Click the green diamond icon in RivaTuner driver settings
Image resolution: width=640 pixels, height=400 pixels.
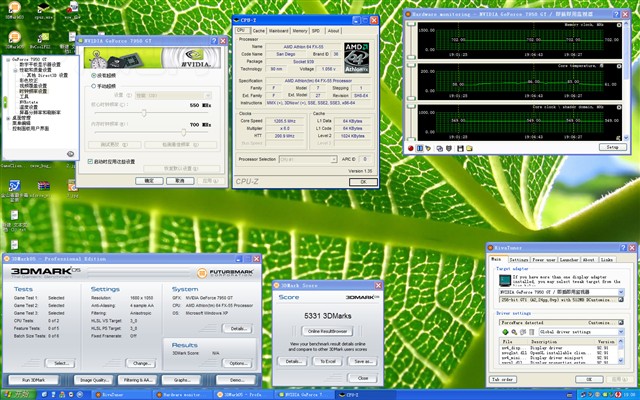pos(505,332)
